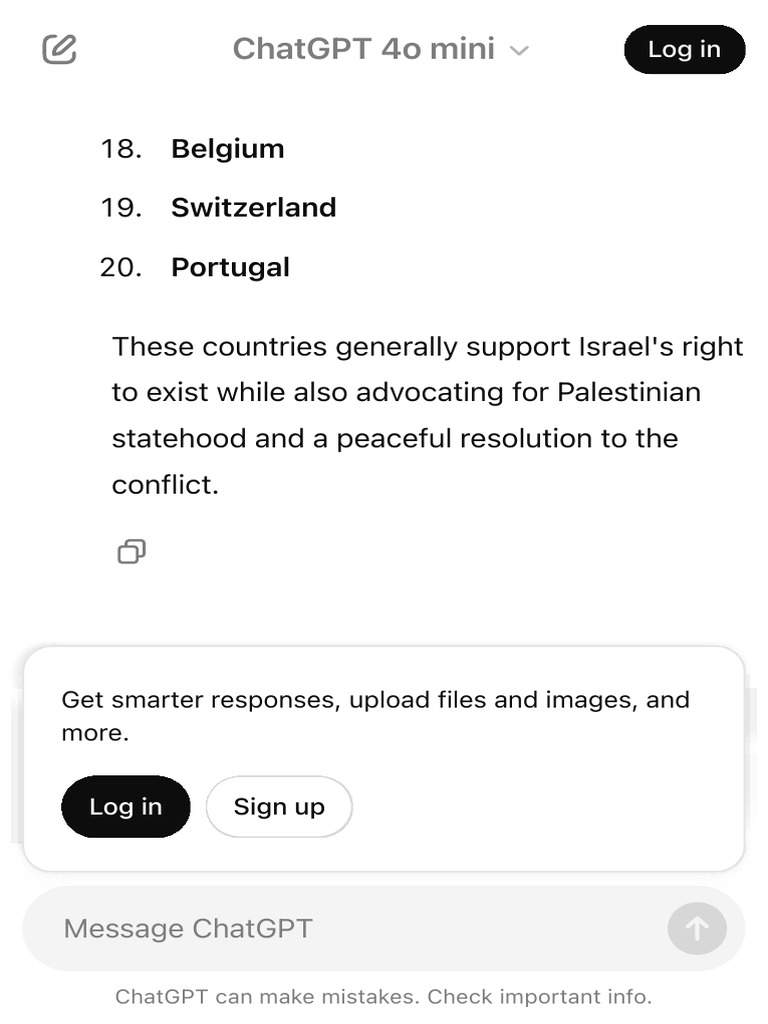Click the black Log in button in header
The height and width of the screenshot is (1024, 768).
684,50
